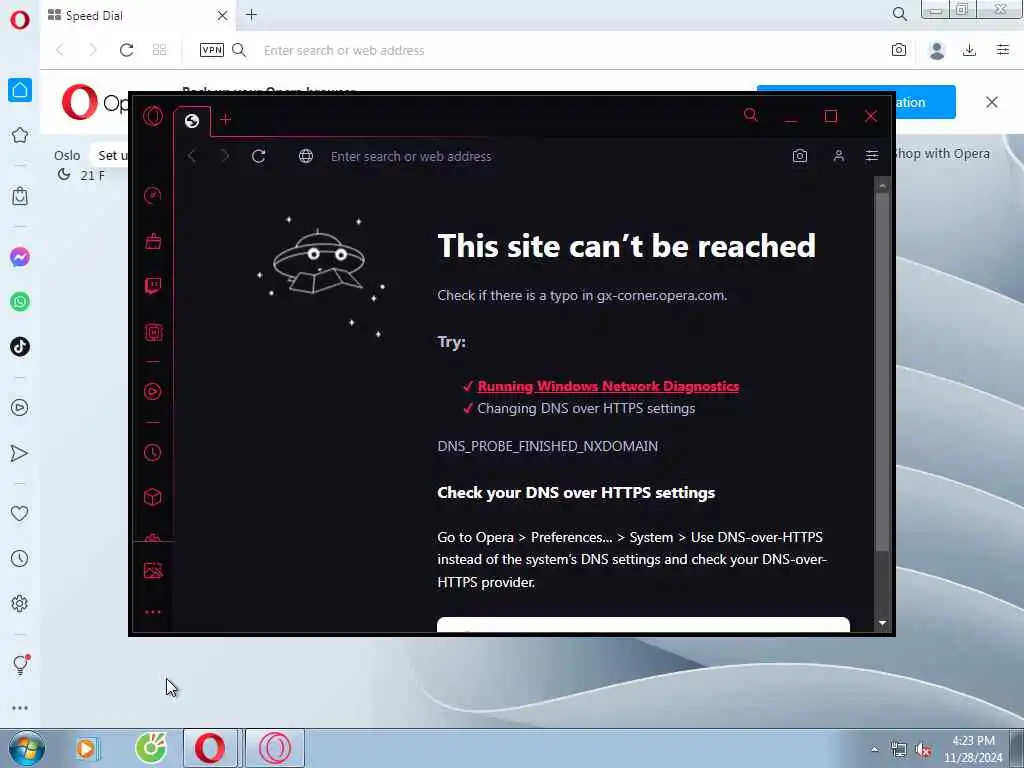Image resolution: width=1024 pixels, height=768 pixels.
Task: Open the media player taskbar icon
Action: [86, 748]
